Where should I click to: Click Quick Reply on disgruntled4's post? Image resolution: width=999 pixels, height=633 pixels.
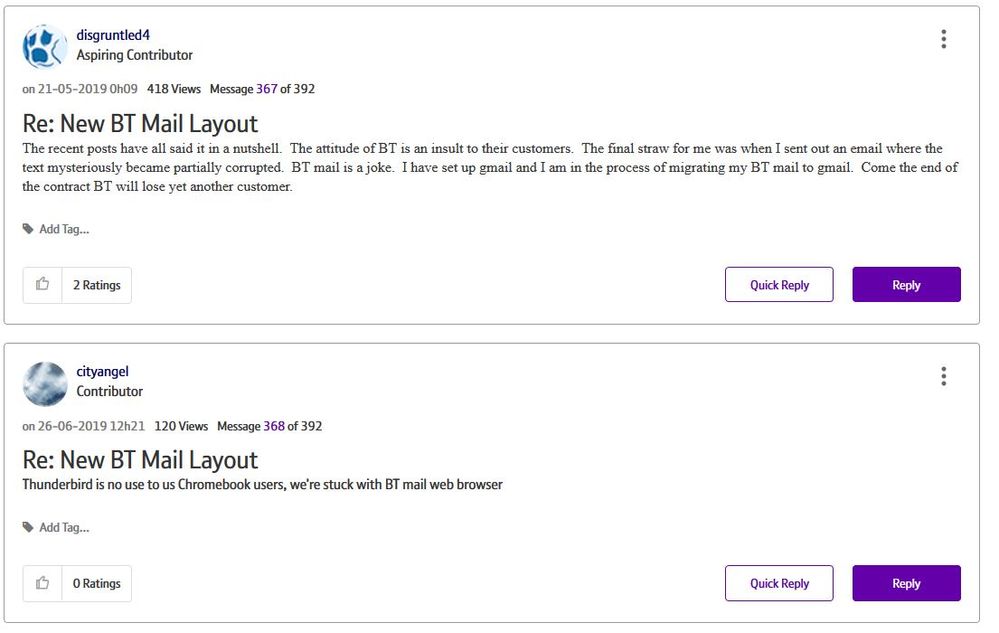(779, 285)
